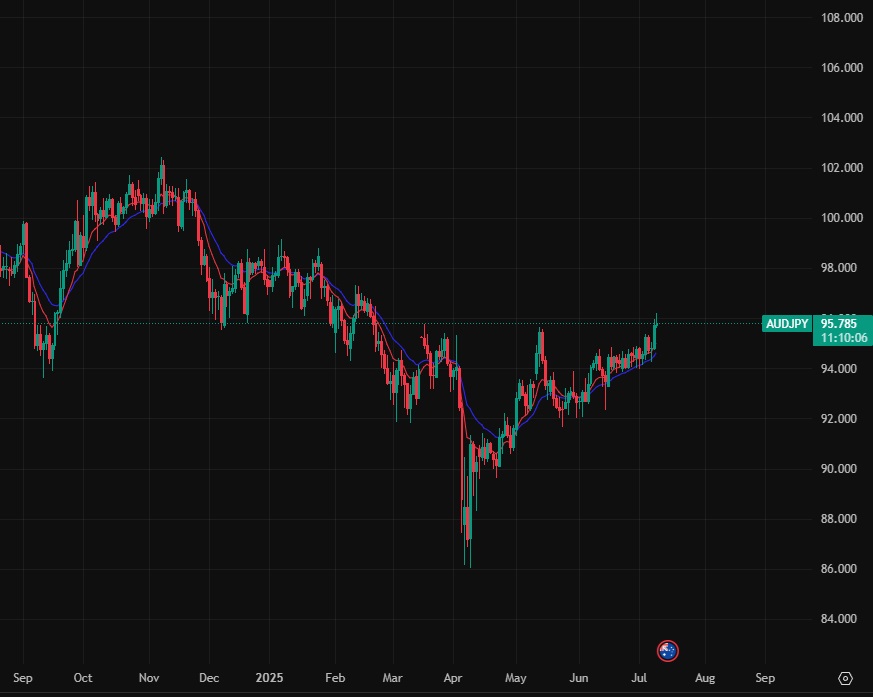Click the candle countdown timer 11:10:06

pos(844,337)
